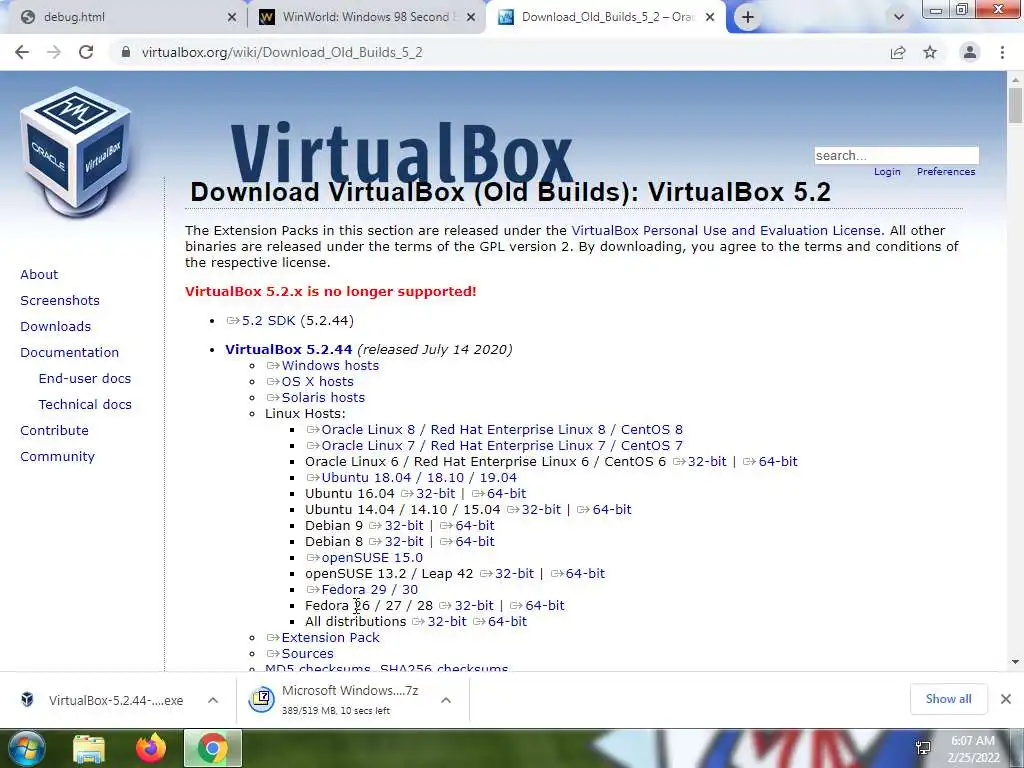Go to the Downloads sidebar link
This screenshot has height=768, width=1024.
click(x=56, y=327)
